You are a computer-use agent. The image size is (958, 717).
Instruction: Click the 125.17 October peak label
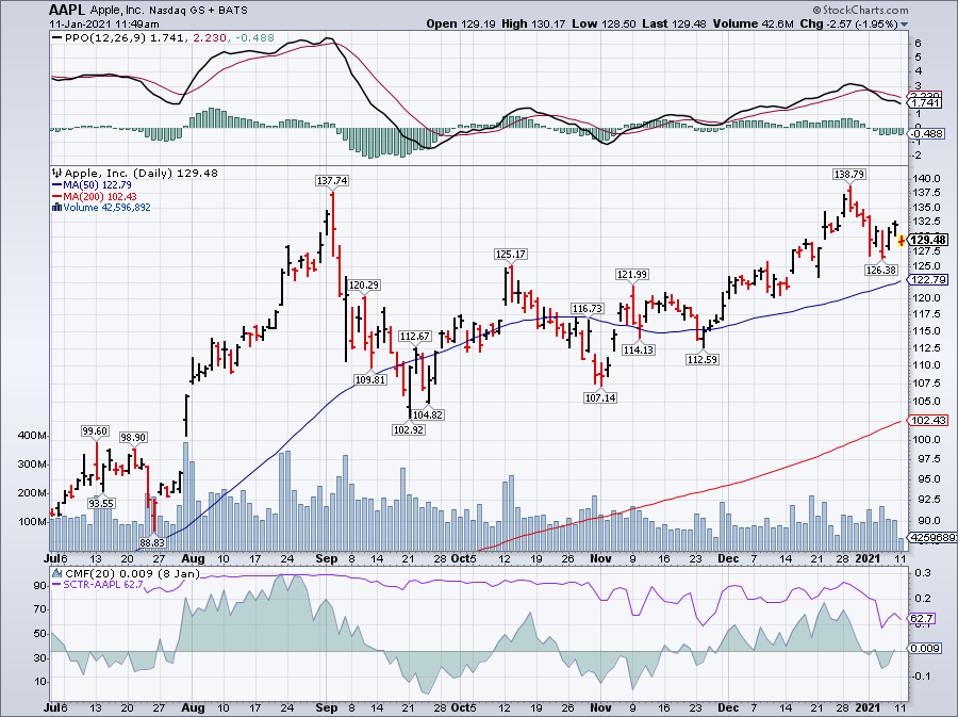point(510,253)
